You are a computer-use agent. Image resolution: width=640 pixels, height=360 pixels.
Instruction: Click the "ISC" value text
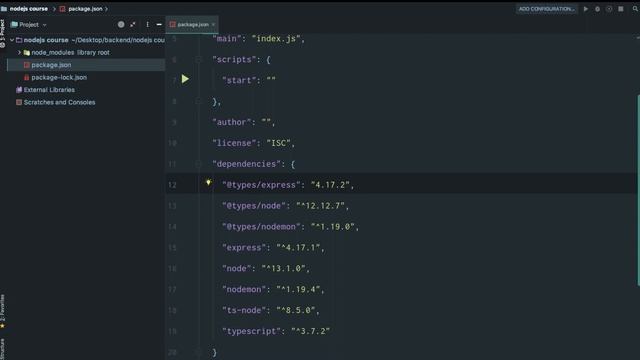tap(278, 143)
